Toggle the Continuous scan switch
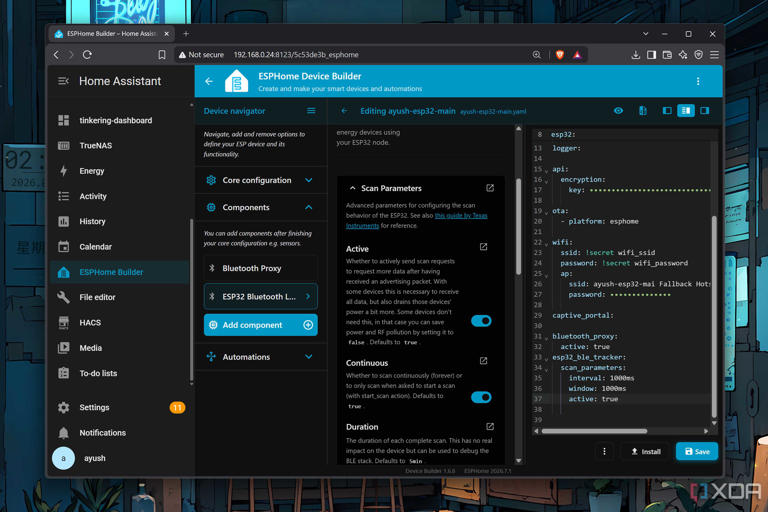 [481, 397]
